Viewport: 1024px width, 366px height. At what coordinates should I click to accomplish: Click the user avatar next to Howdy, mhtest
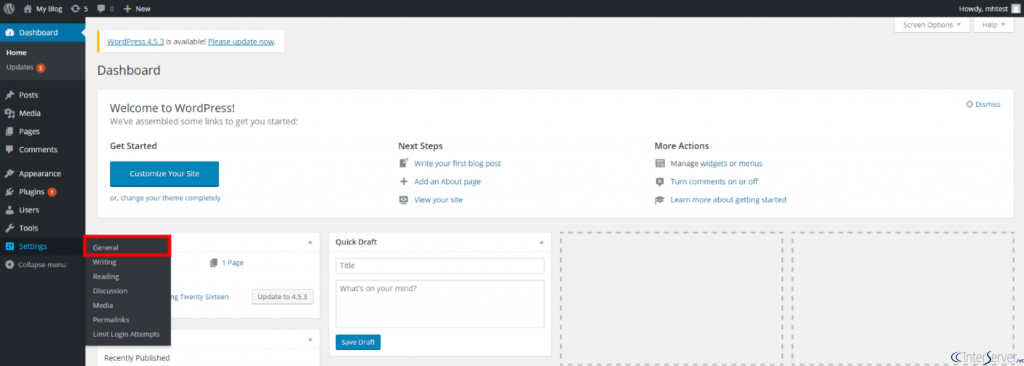[1016, 8]
